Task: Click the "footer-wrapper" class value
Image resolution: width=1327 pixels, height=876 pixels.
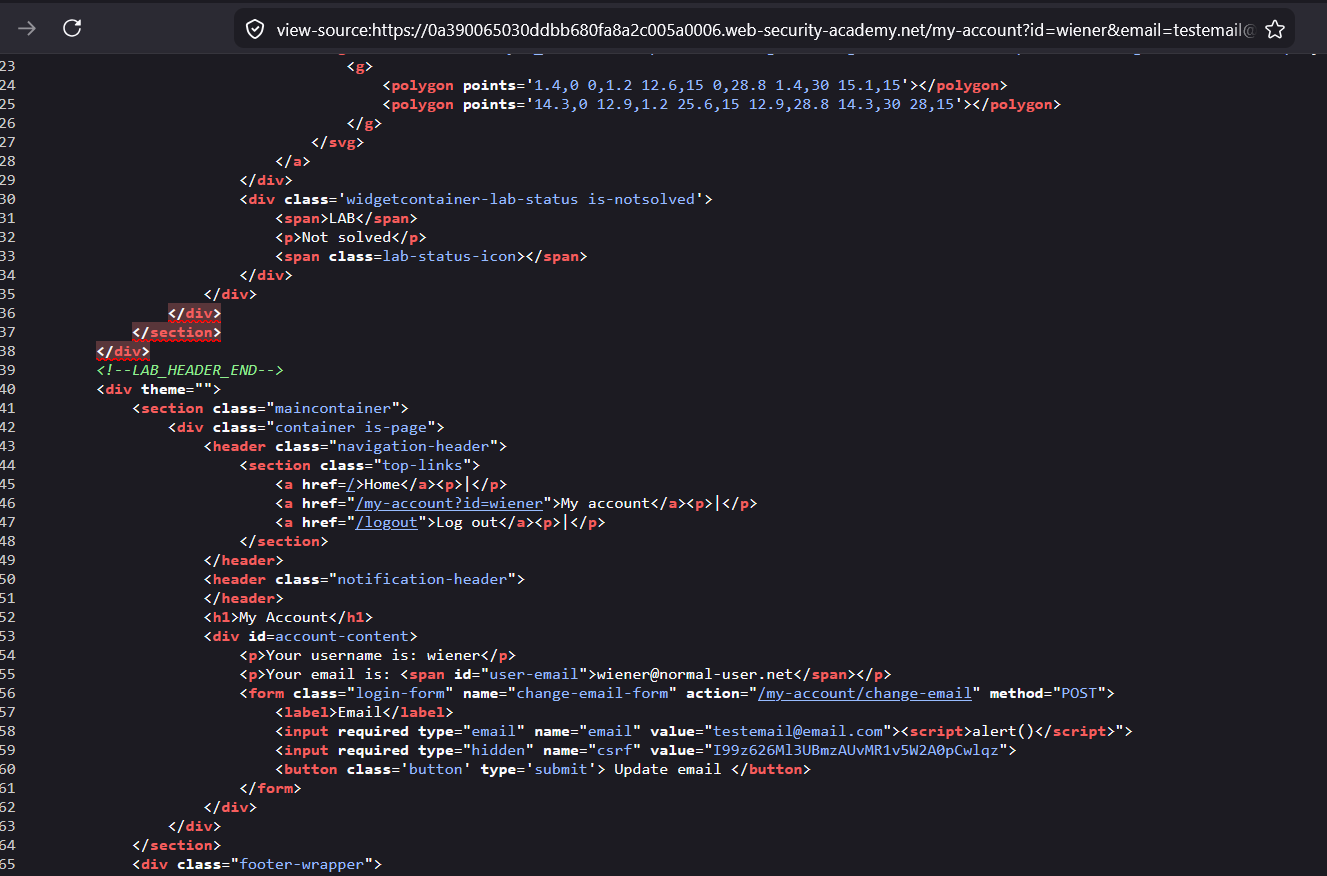Action: [x=301, y=865]
